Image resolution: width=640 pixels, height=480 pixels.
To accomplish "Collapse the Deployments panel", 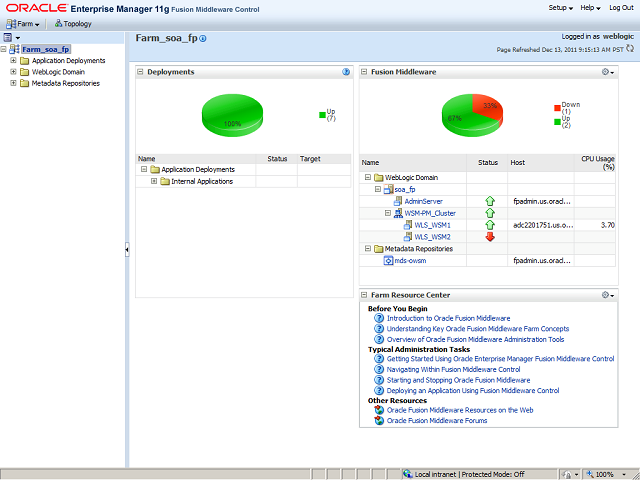I will [x=141, y=72].
